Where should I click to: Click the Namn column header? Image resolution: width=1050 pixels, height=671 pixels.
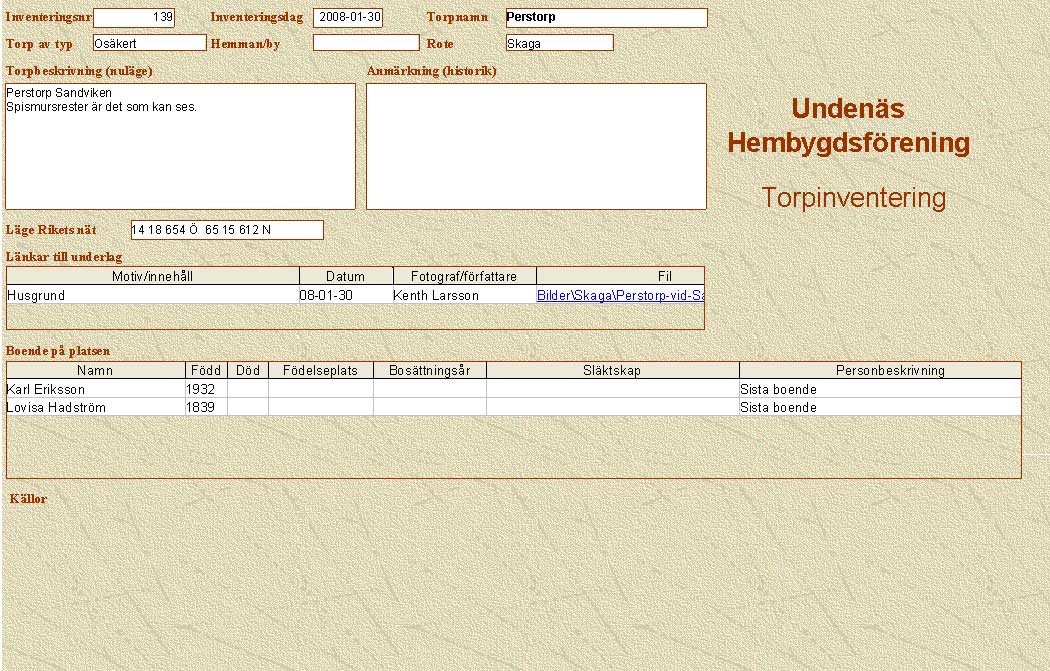(x=95, y=370)
